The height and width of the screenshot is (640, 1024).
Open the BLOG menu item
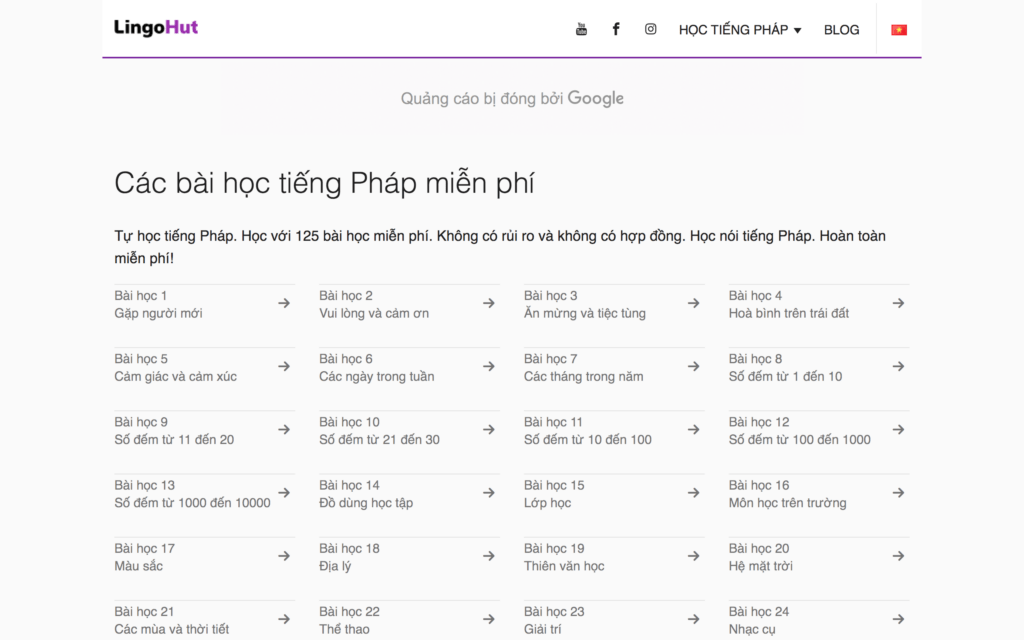tap(841, 30)
